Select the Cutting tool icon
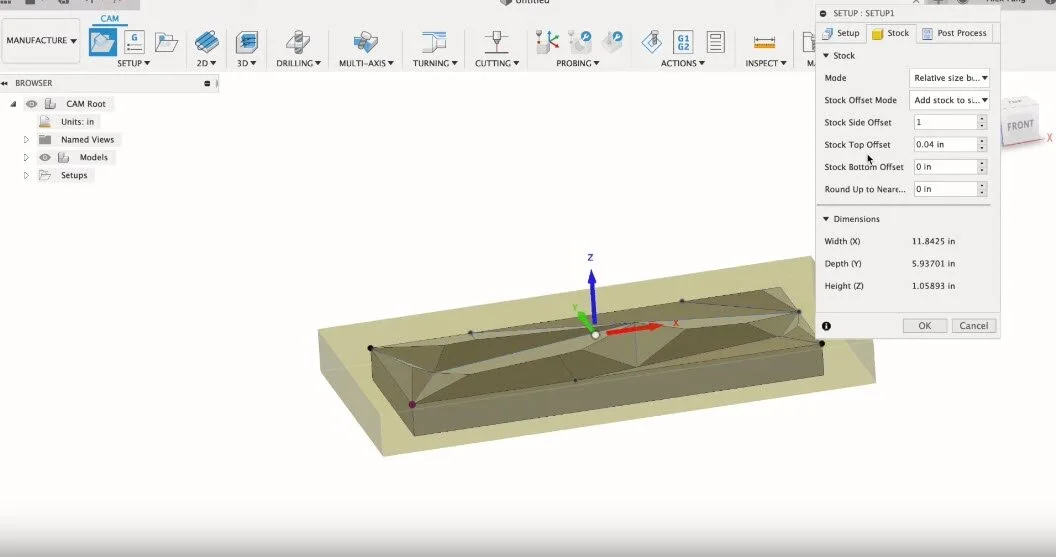This screenshot has height=557, width=1056. coord(496,42)
